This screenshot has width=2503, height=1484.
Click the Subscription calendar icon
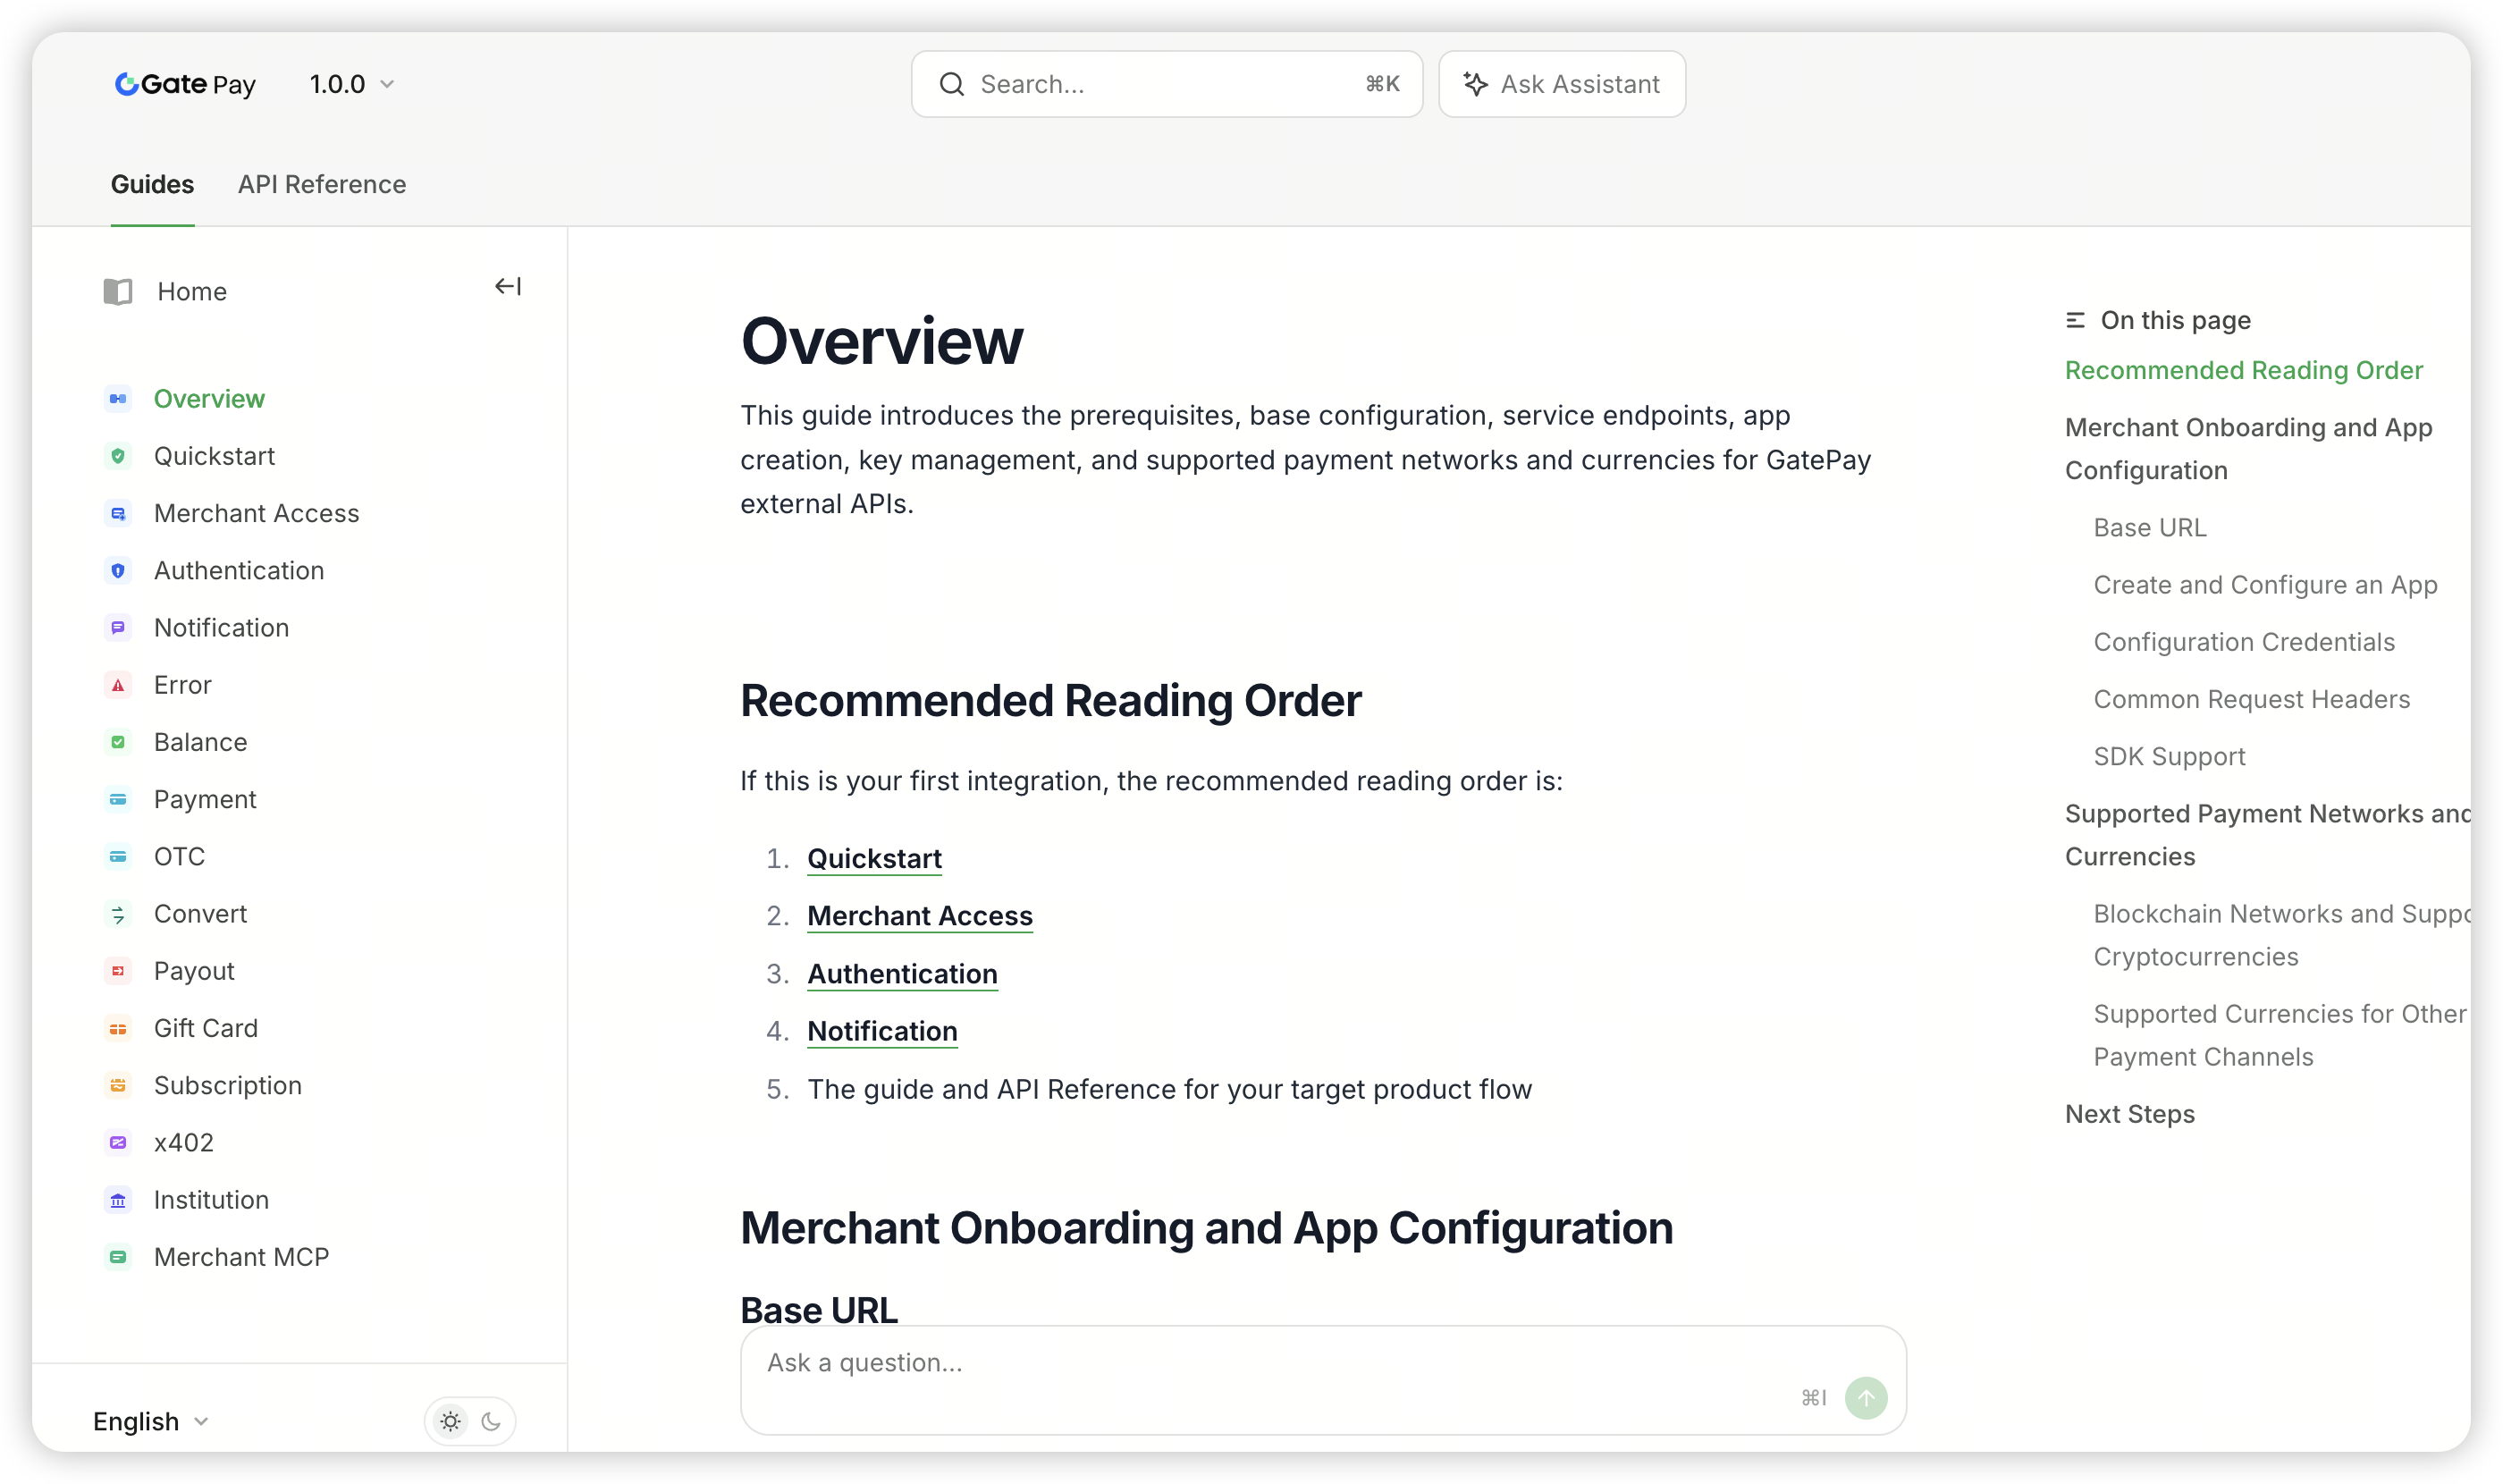pos(118,1085)
